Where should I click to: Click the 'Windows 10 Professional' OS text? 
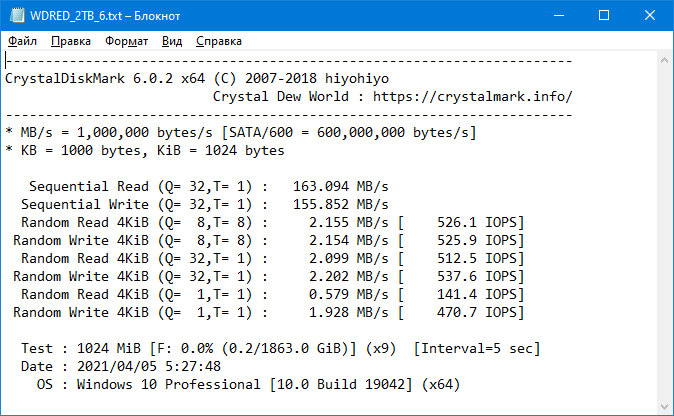click(168, 385)
